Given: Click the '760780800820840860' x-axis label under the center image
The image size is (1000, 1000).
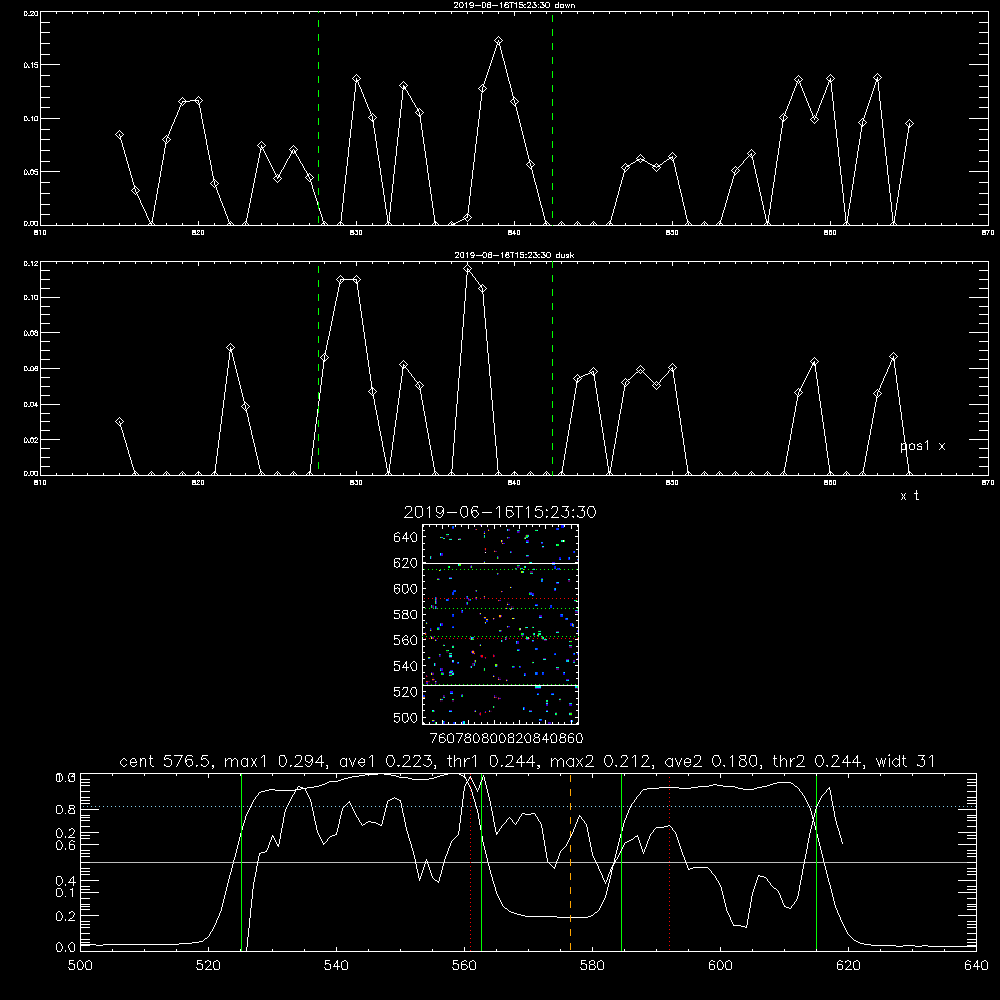Looking at the screenshot, I should pyautogui.click(x=506, y=739).
